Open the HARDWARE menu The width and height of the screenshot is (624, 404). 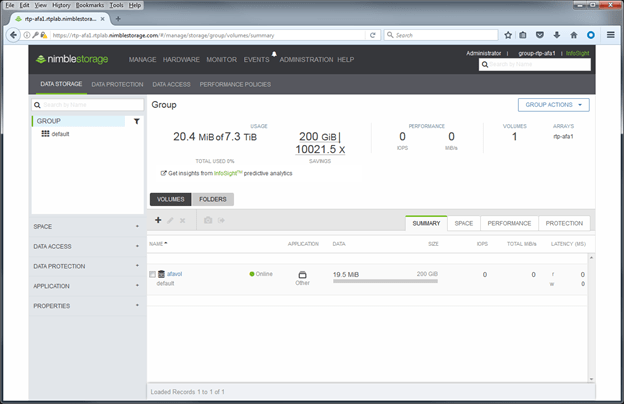181,60
